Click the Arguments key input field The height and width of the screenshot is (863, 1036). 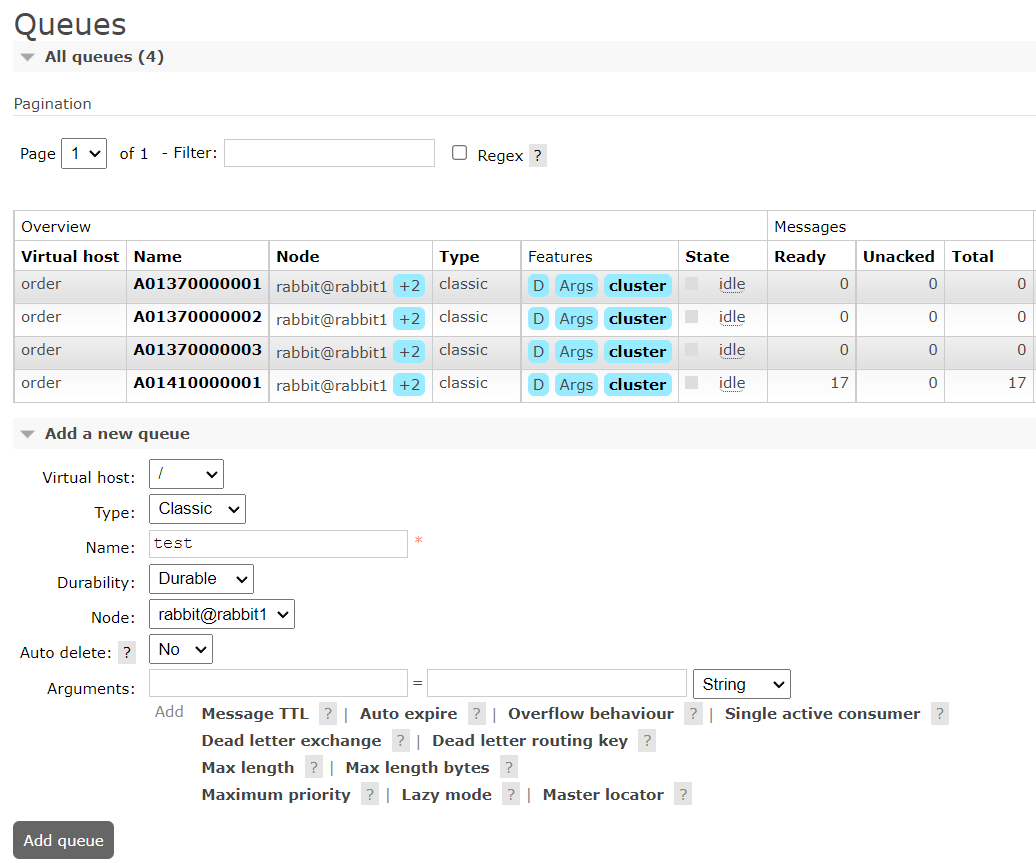pyautogui.click(x=278, y=683)
